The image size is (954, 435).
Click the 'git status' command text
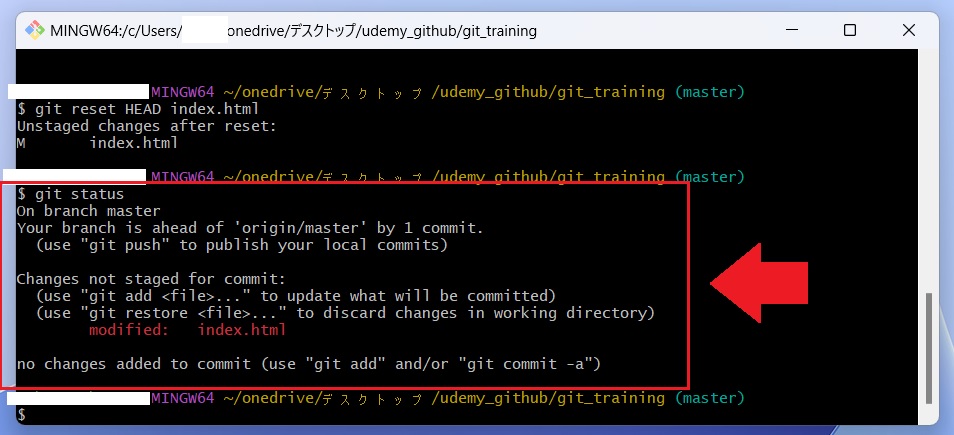click(x=79, y=194)
